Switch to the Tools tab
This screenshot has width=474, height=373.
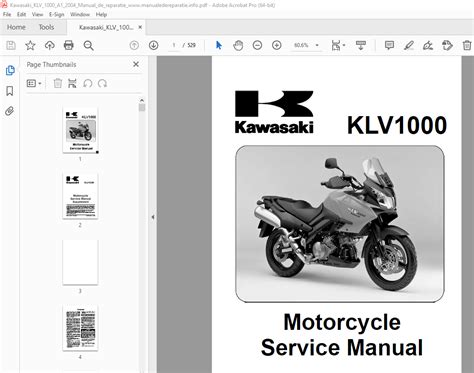[x=46, y=27]
